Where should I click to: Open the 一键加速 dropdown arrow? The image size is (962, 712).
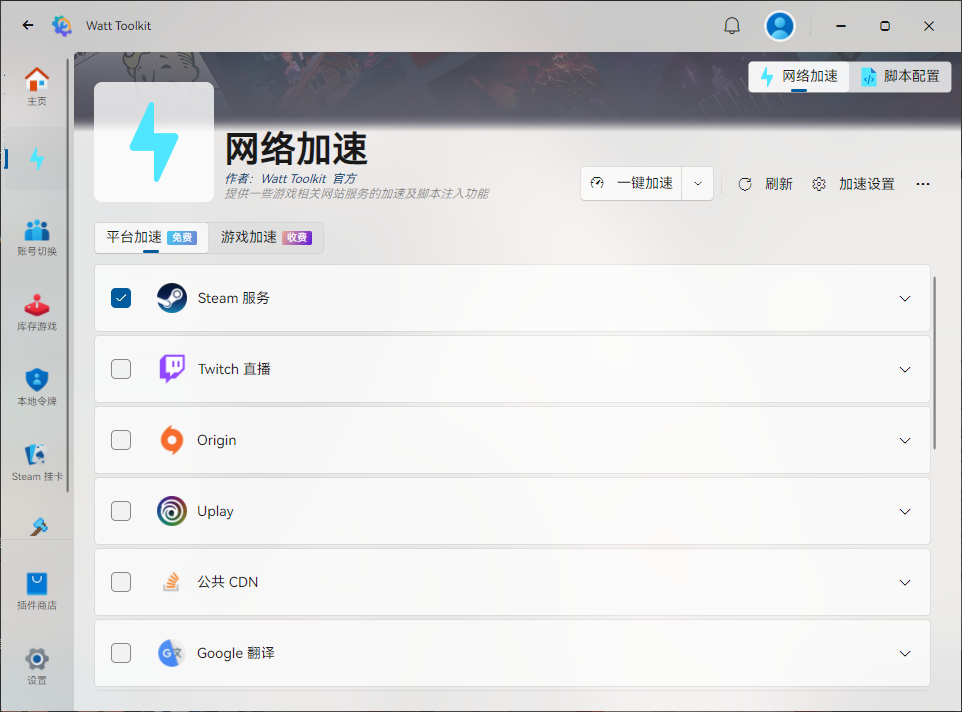click(698, 184)
